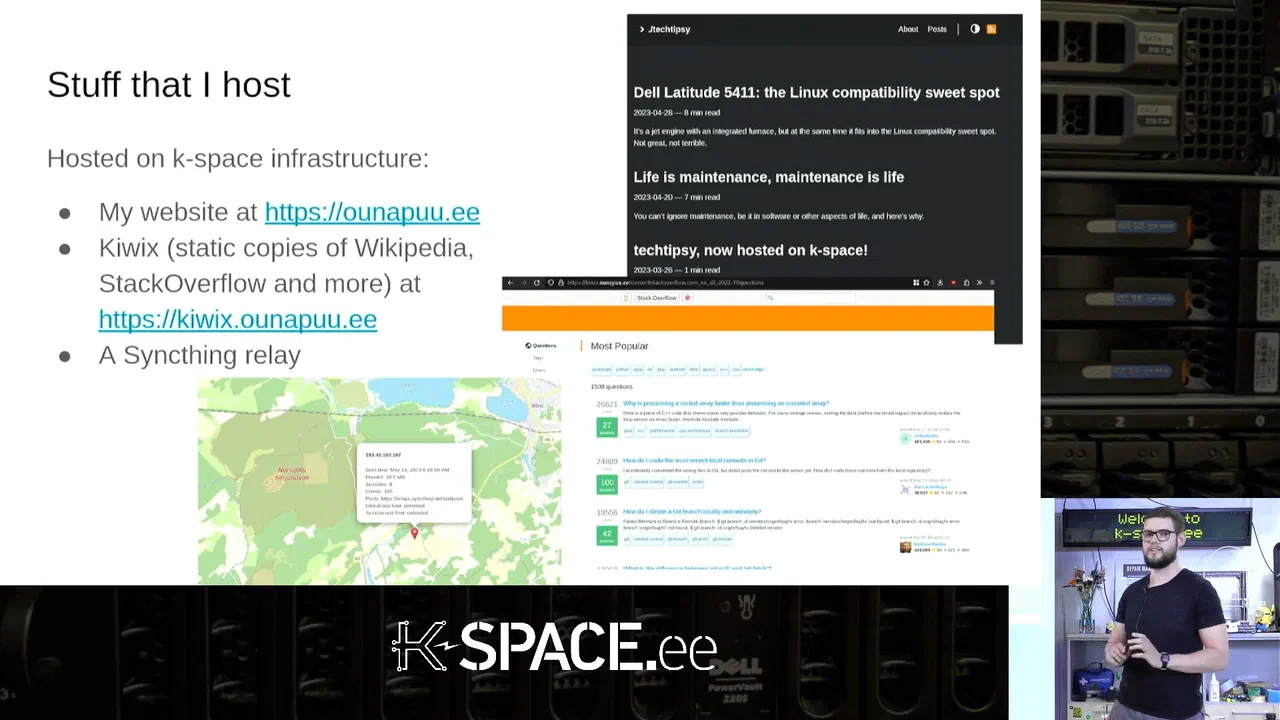This screenshot has width=1280, height=720.
Task: Open the https://ounapuu.ee link
Action: click(x=372, y=212)
